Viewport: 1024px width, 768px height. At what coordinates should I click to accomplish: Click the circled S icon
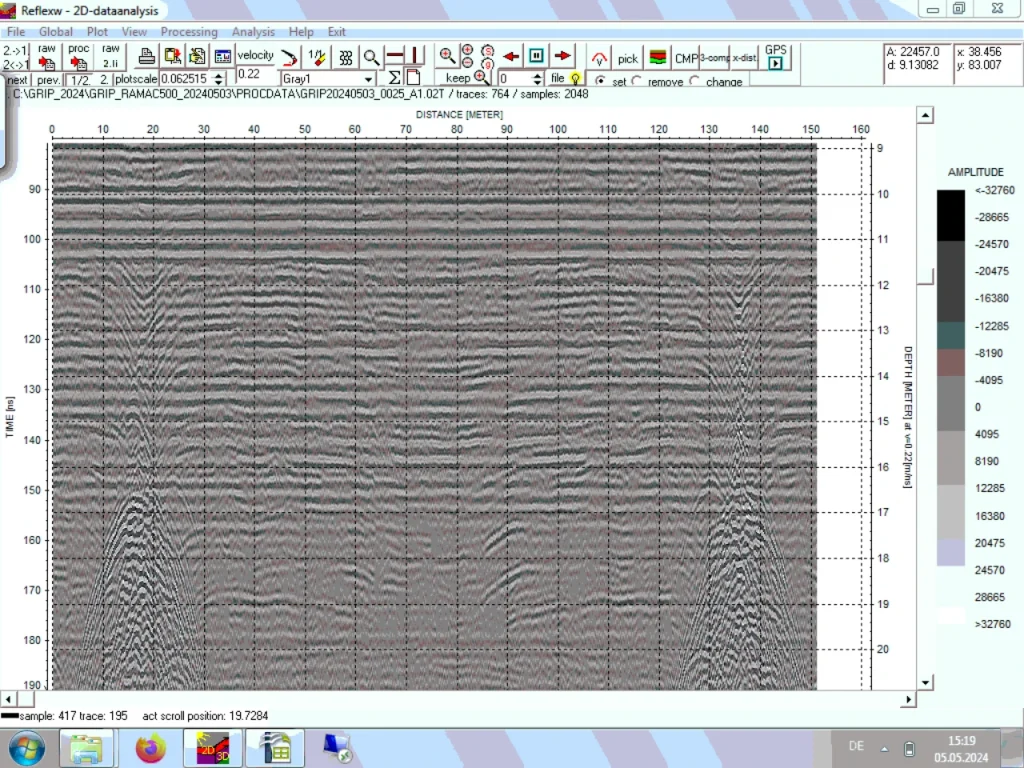coord(487,51)
